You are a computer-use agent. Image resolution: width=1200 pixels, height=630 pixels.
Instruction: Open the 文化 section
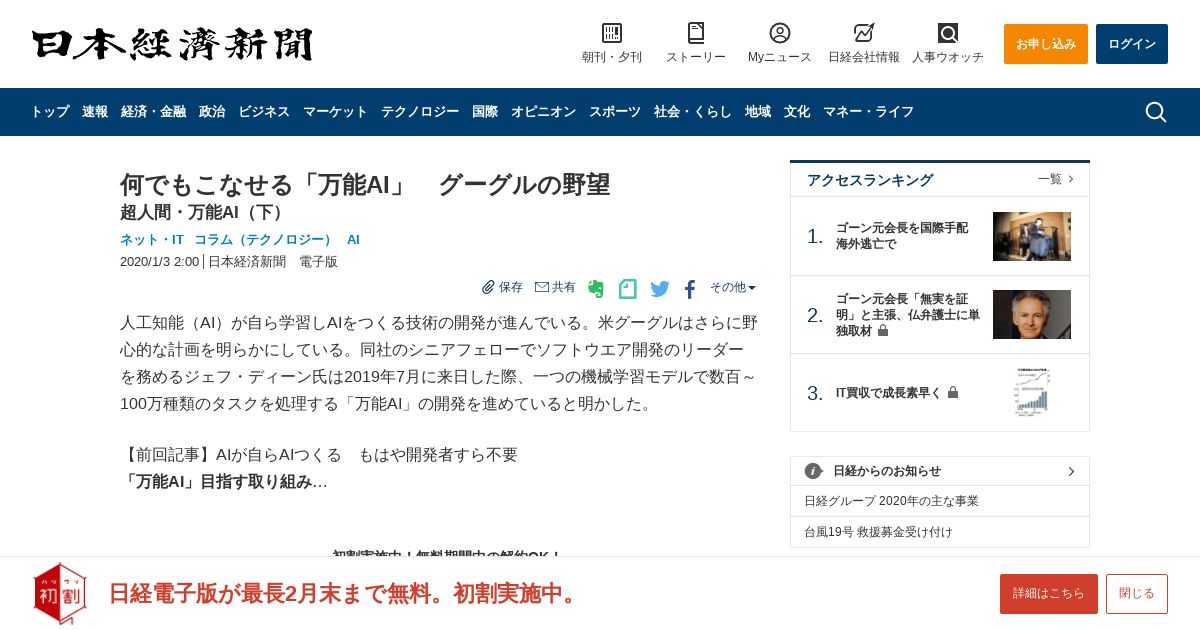click(797, 112)
